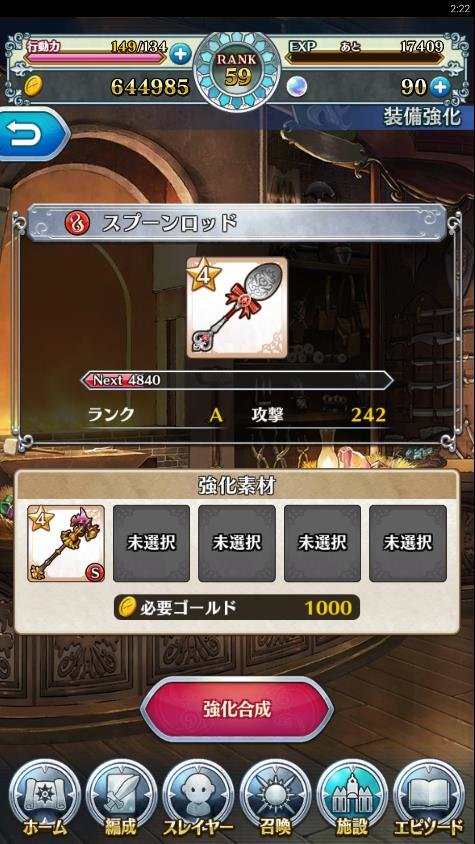
Task: Choose the fourth 未選択 material slot
Action: pos(322,543)
